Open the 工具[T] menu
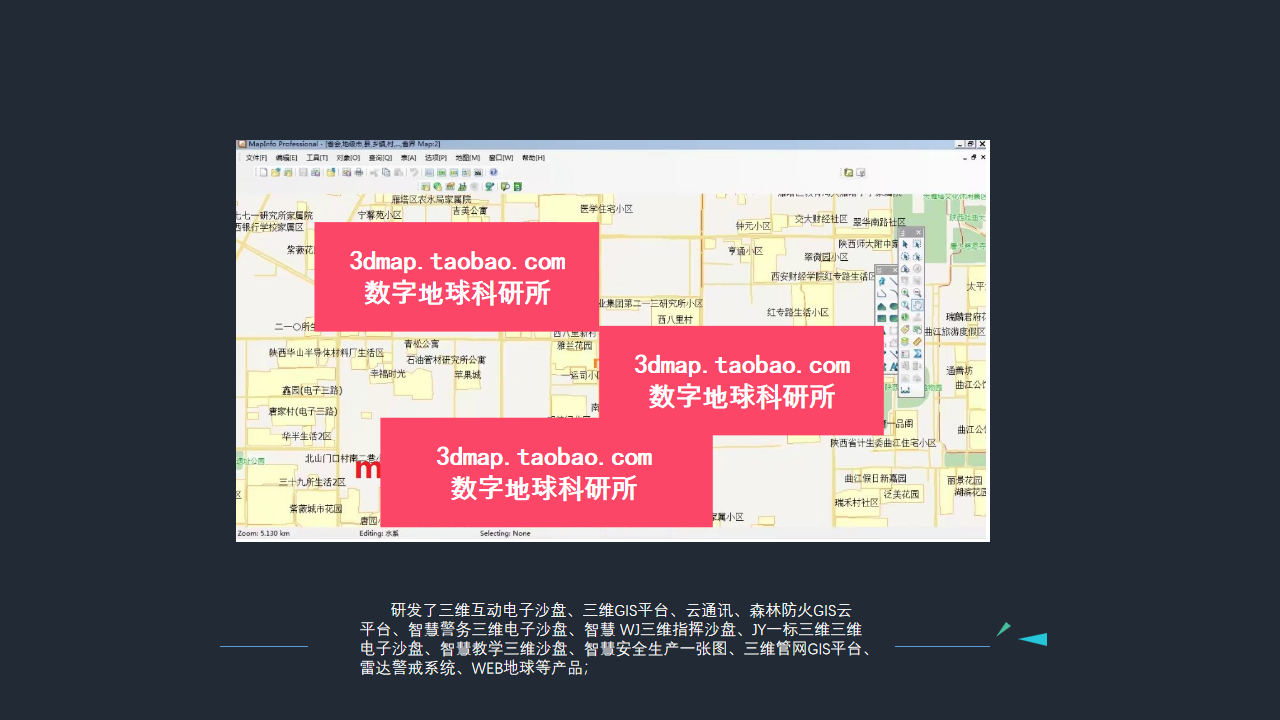1280x720 pixels. pos(317,158)
